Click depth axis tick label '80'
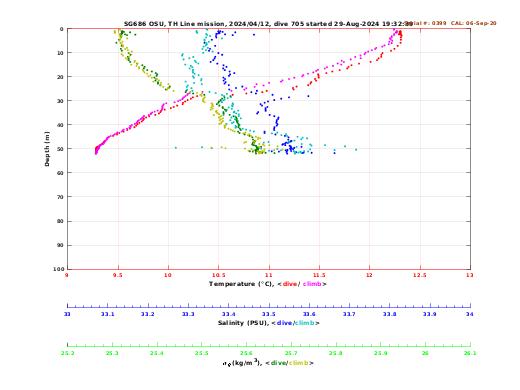The image size is (520, 390). pos(60,221)
